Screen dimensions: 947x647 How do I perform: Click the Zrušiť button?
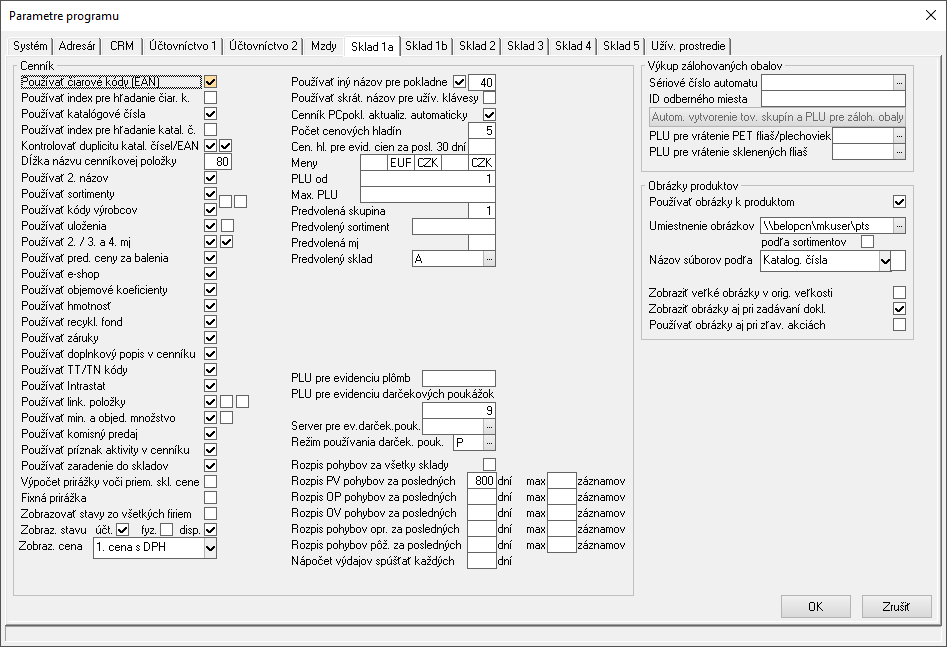[x=896, y=606]
